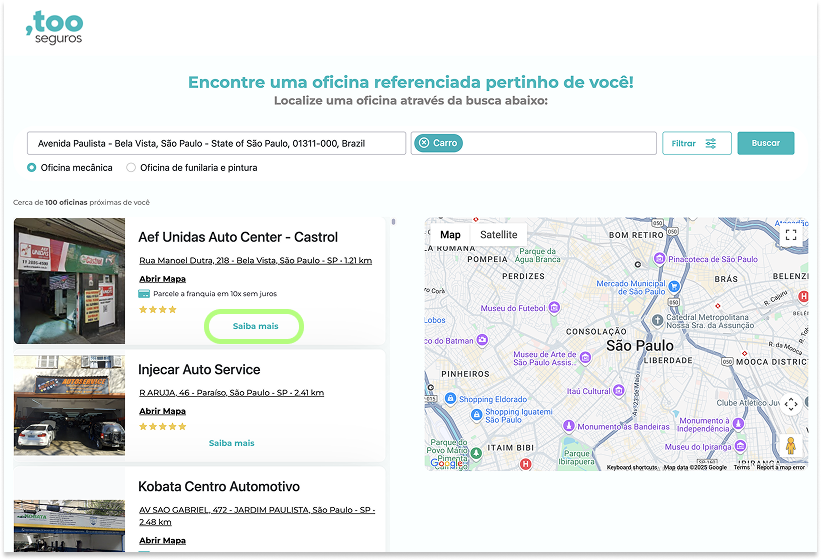Click Museu de Arte de São Paulo marker
The height and width of the screenshot is (560, 821).
click(x=585, y=357)
